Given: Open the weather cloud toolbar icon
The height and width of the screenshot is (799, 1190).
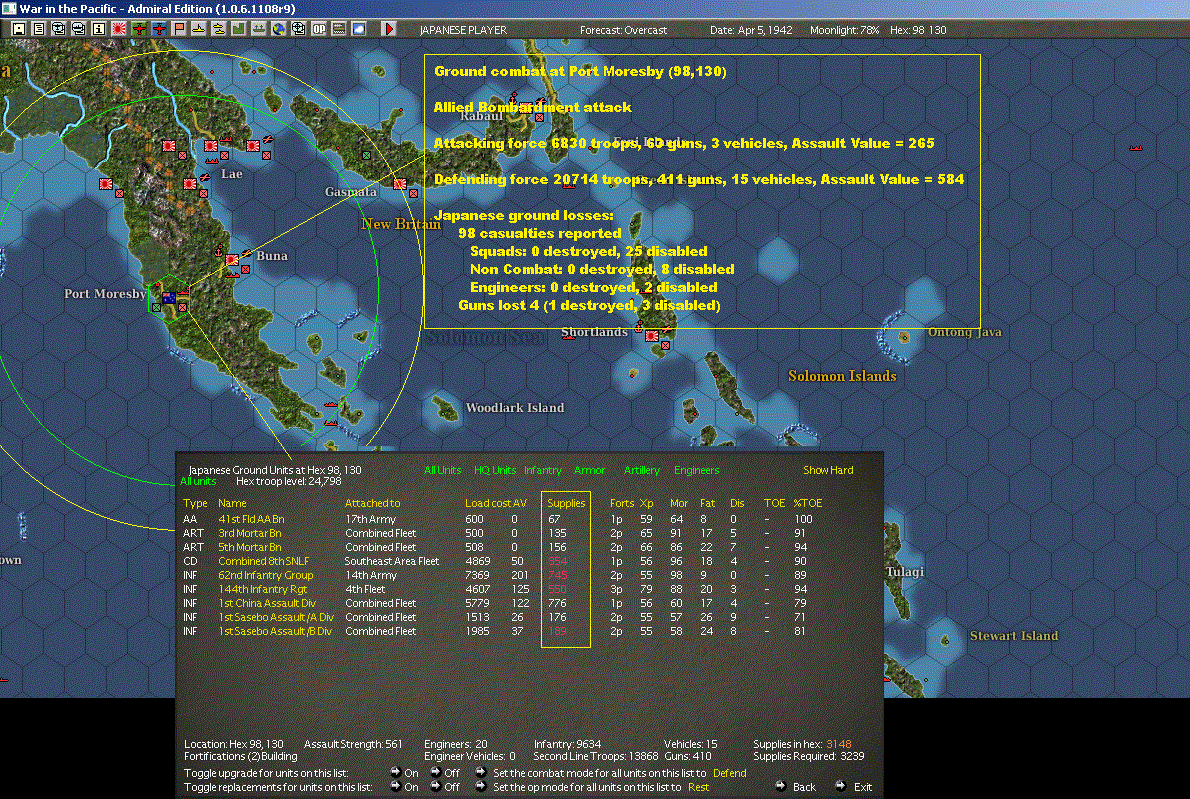Looking at the screenshot, I should click(358, 29).
